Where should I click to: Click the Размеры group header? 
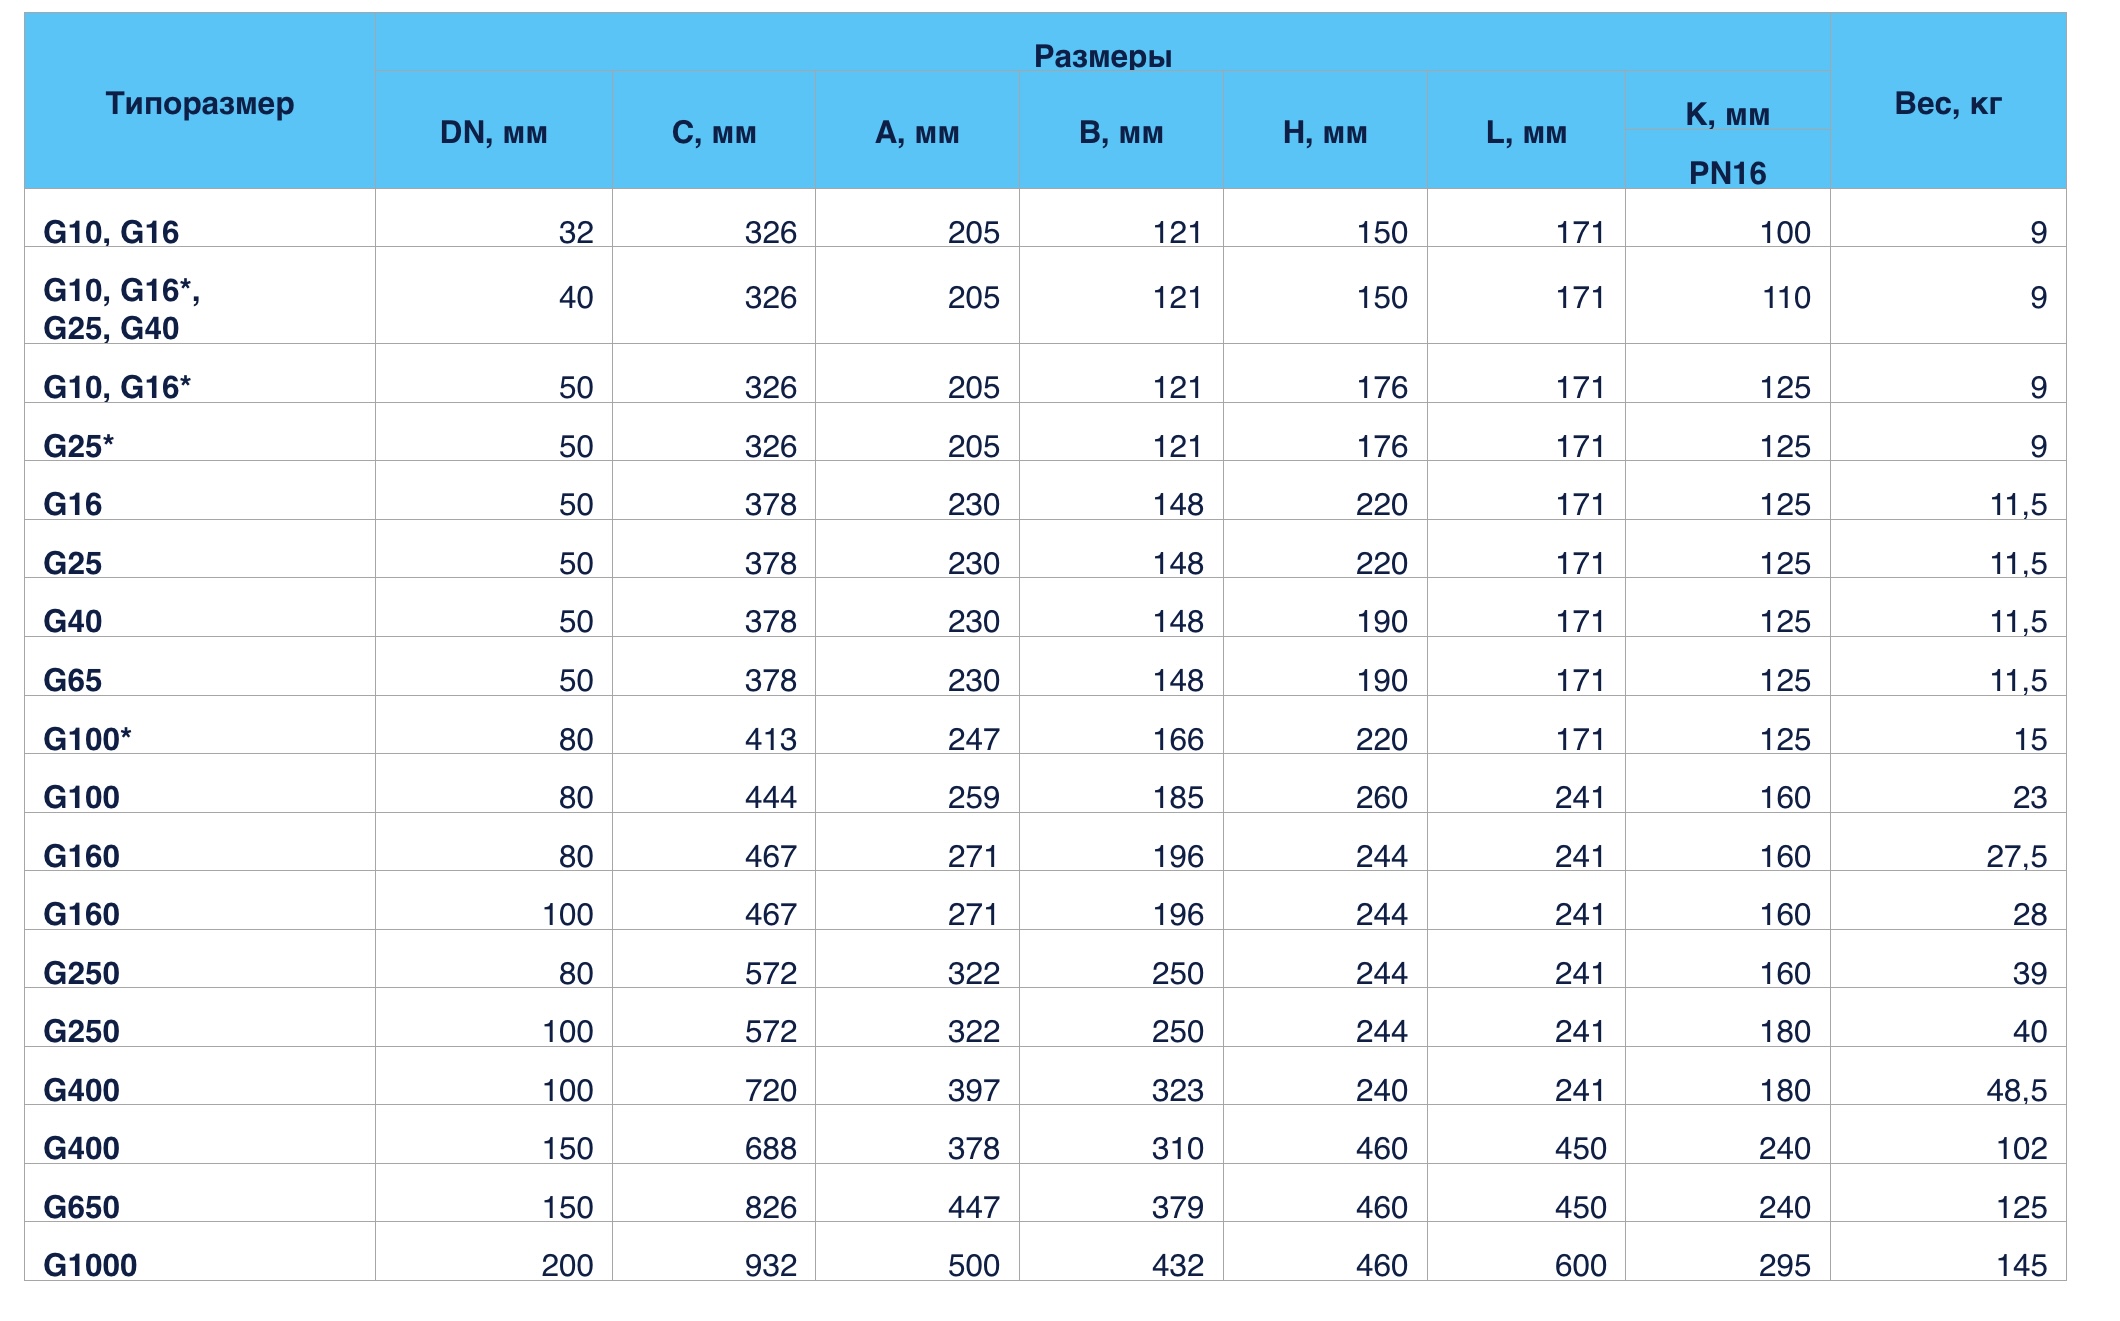[x=1102, y=56]
